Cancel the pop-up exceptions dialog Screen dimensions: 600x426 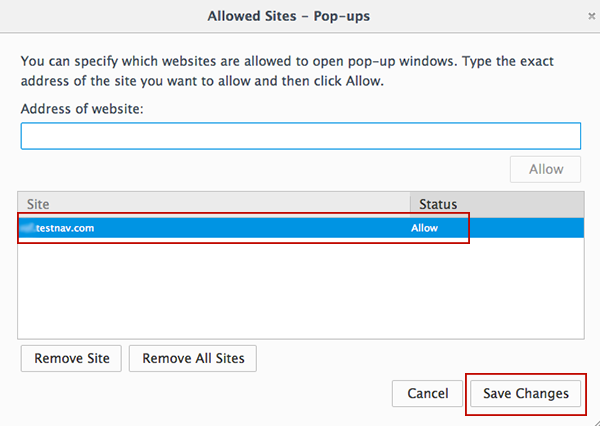427,393
